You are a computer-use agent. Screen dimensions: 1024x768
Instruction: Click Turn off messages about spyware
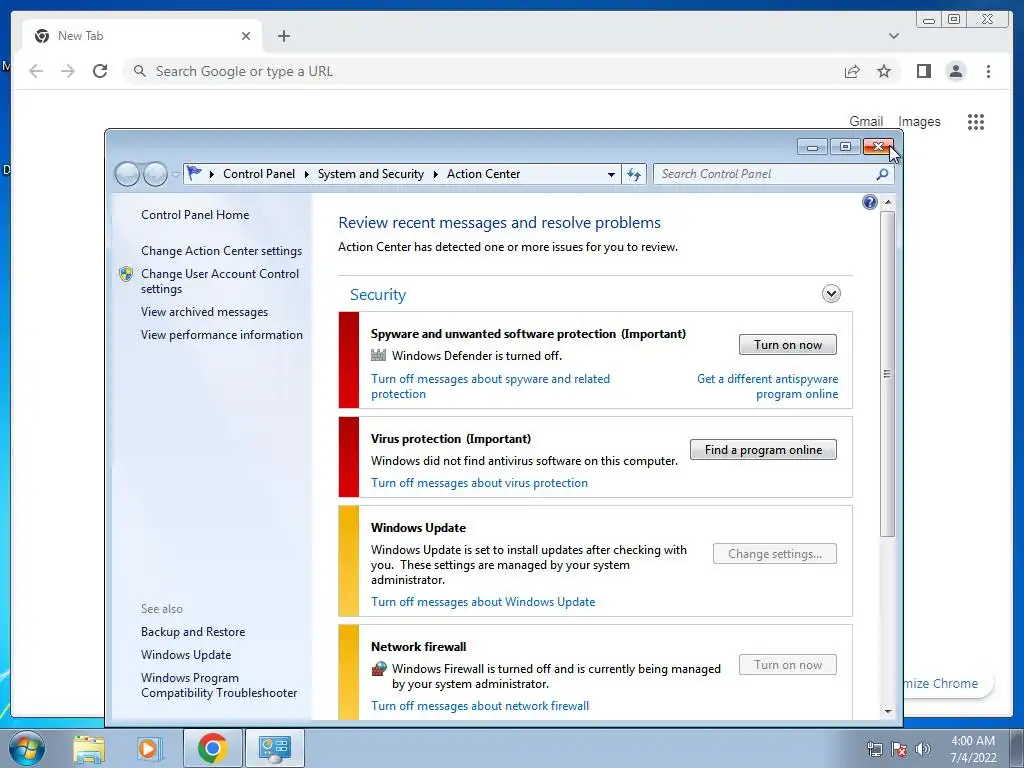(490, 386)
